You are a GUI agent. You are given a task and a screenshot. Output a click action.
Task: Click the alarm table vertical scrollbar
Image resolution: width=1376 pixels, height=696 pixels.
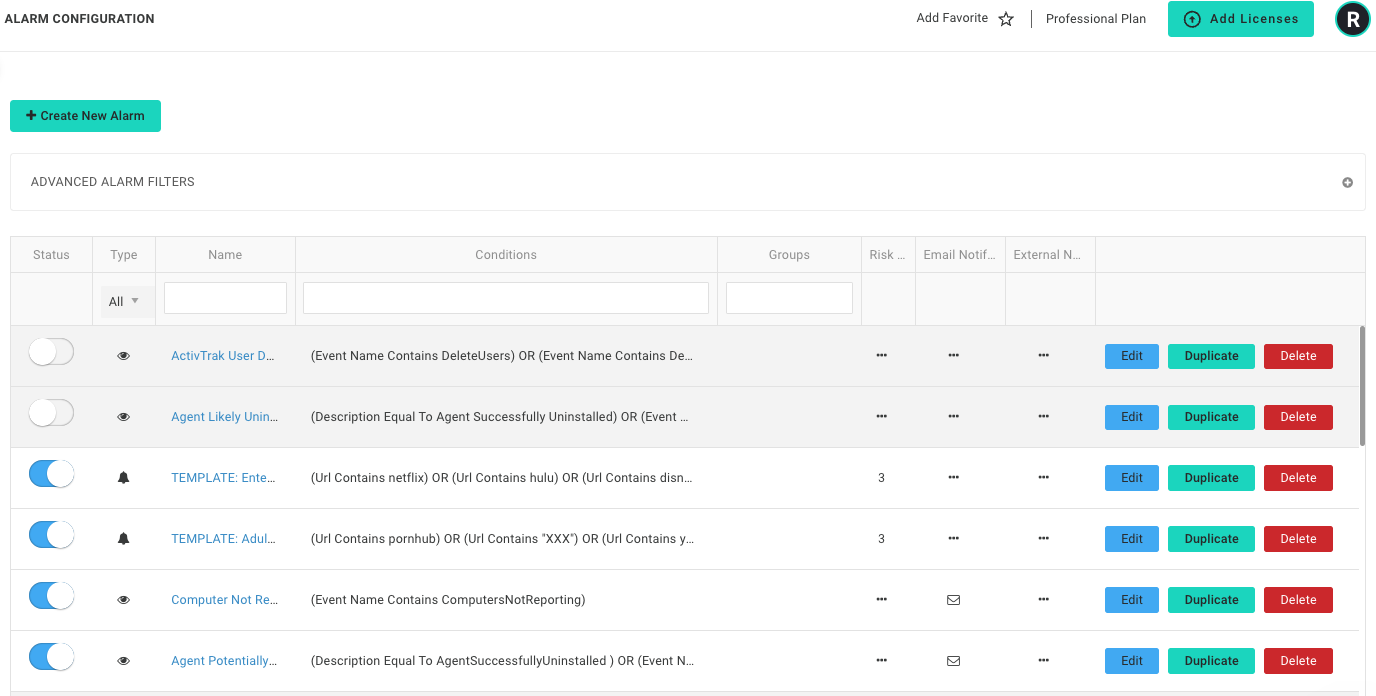tap(1362, 386)
